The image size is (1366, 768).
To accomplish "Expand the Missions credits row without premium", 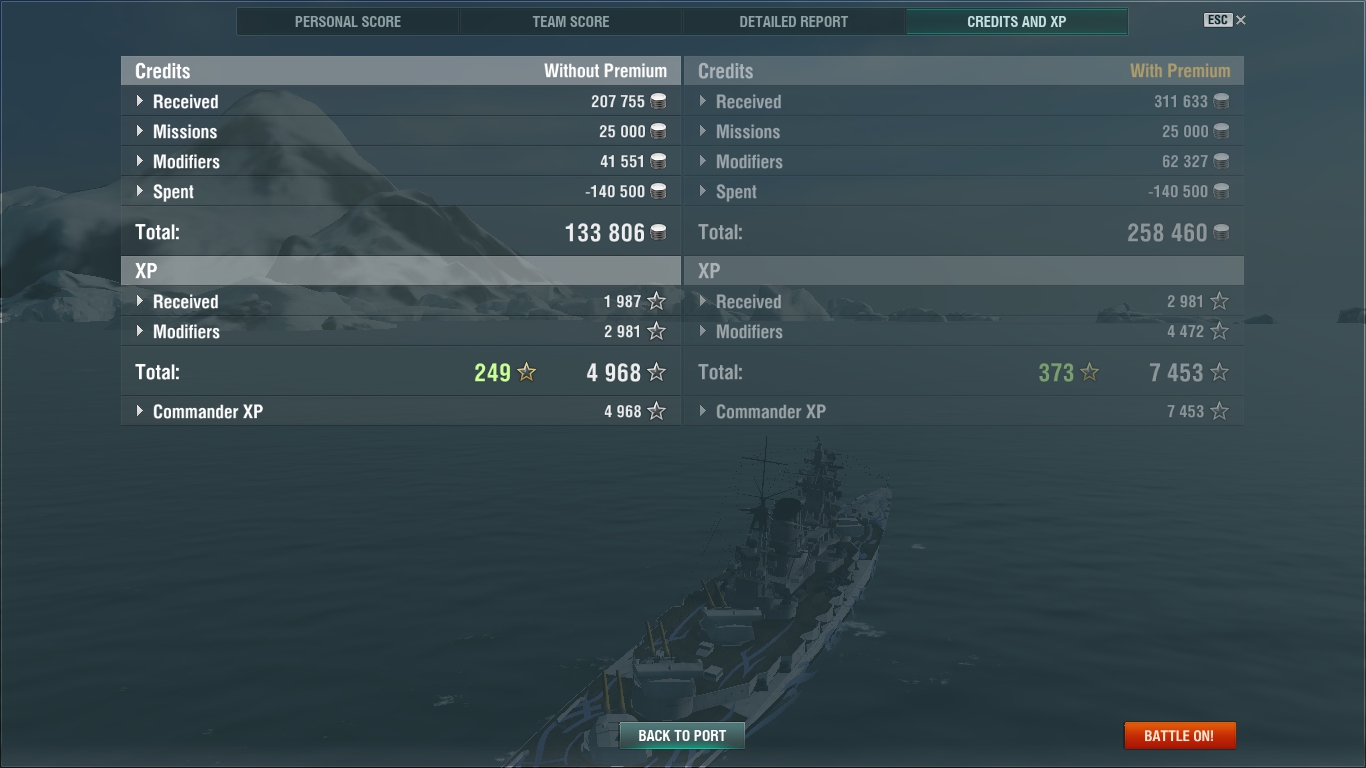I will click(x=401, y=131).
